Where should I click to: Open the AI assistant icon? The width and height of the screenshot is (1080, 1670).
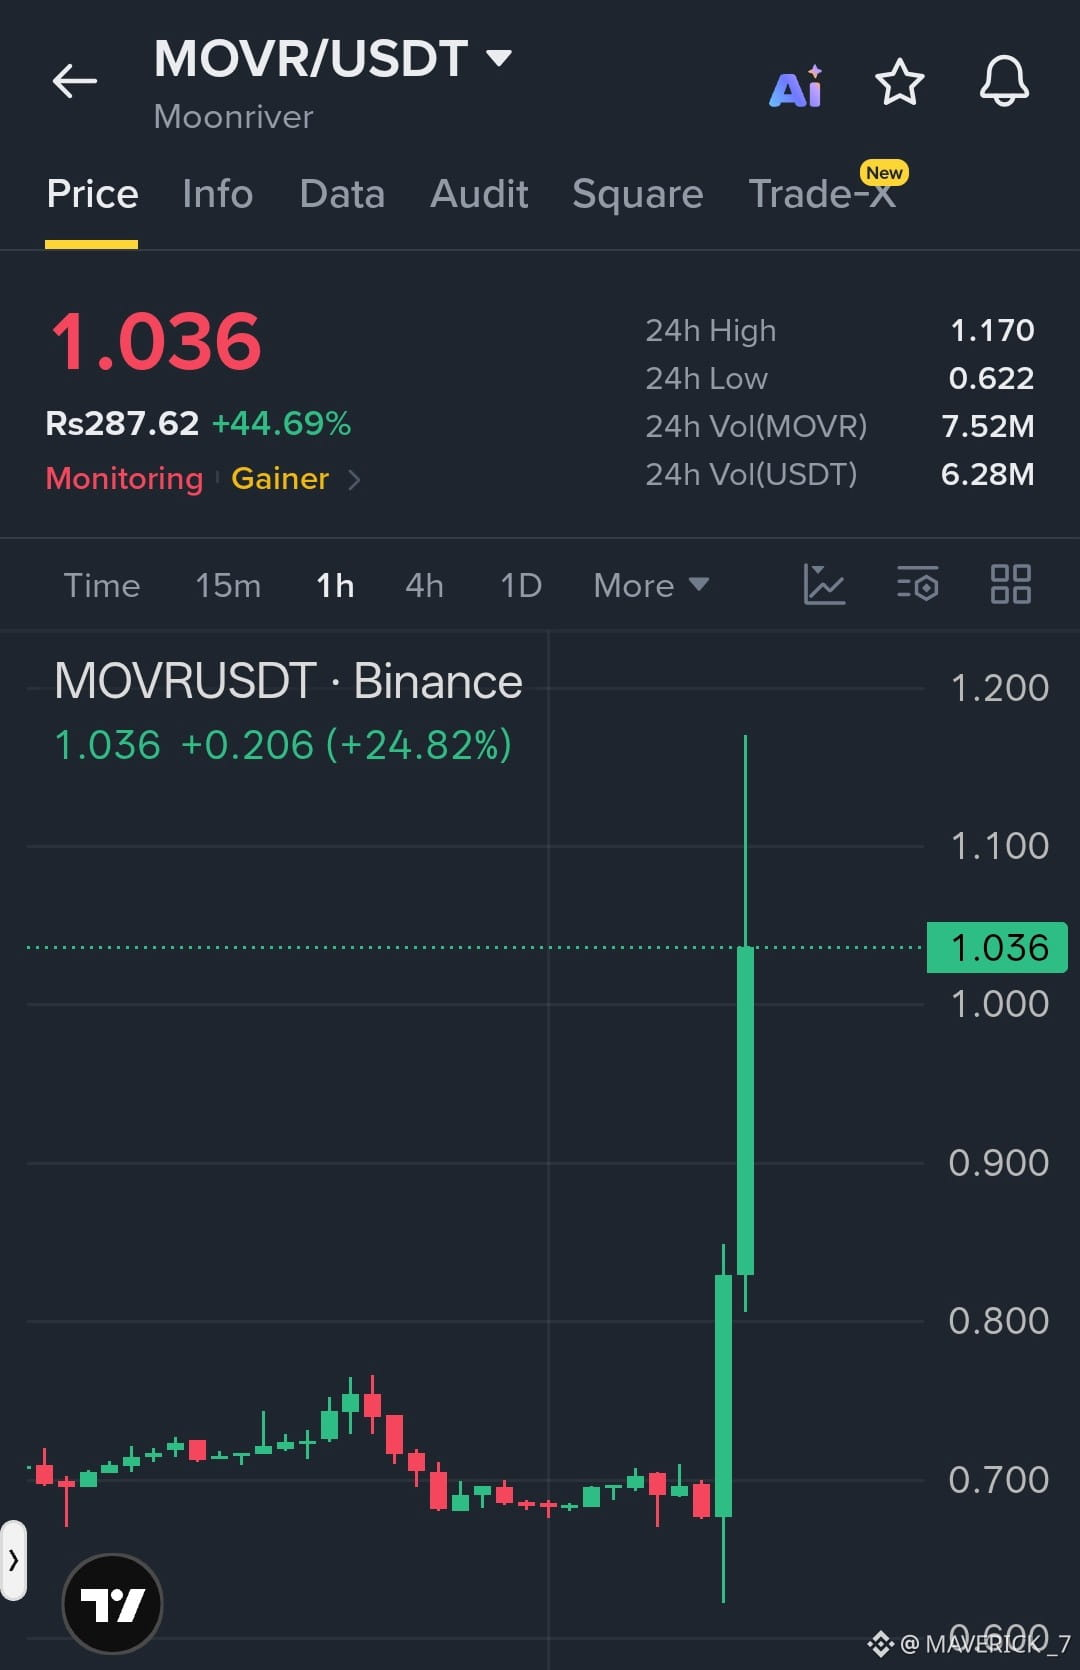tap(796, 85)
